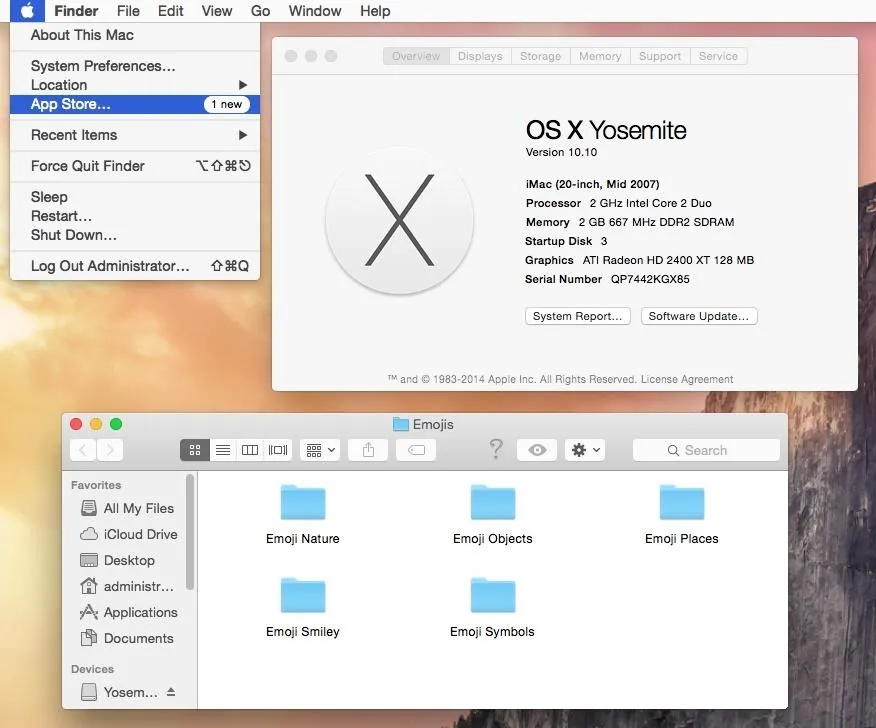Switch Finder to icon view

tap(194, 450)
